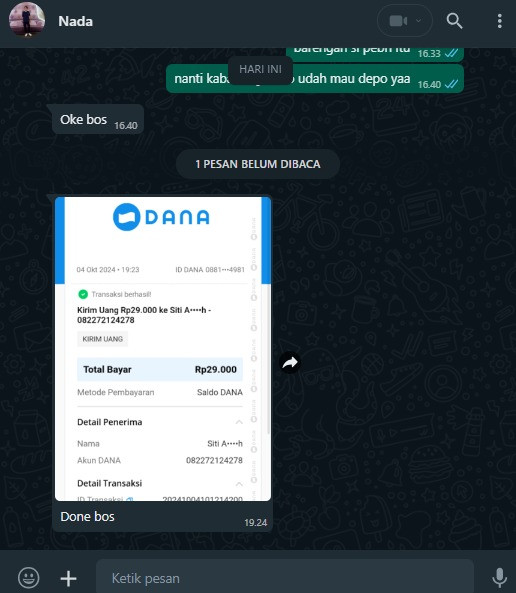Open contact info via the Nada name
This screenshot has height=593, width=516.
(75, 21)
